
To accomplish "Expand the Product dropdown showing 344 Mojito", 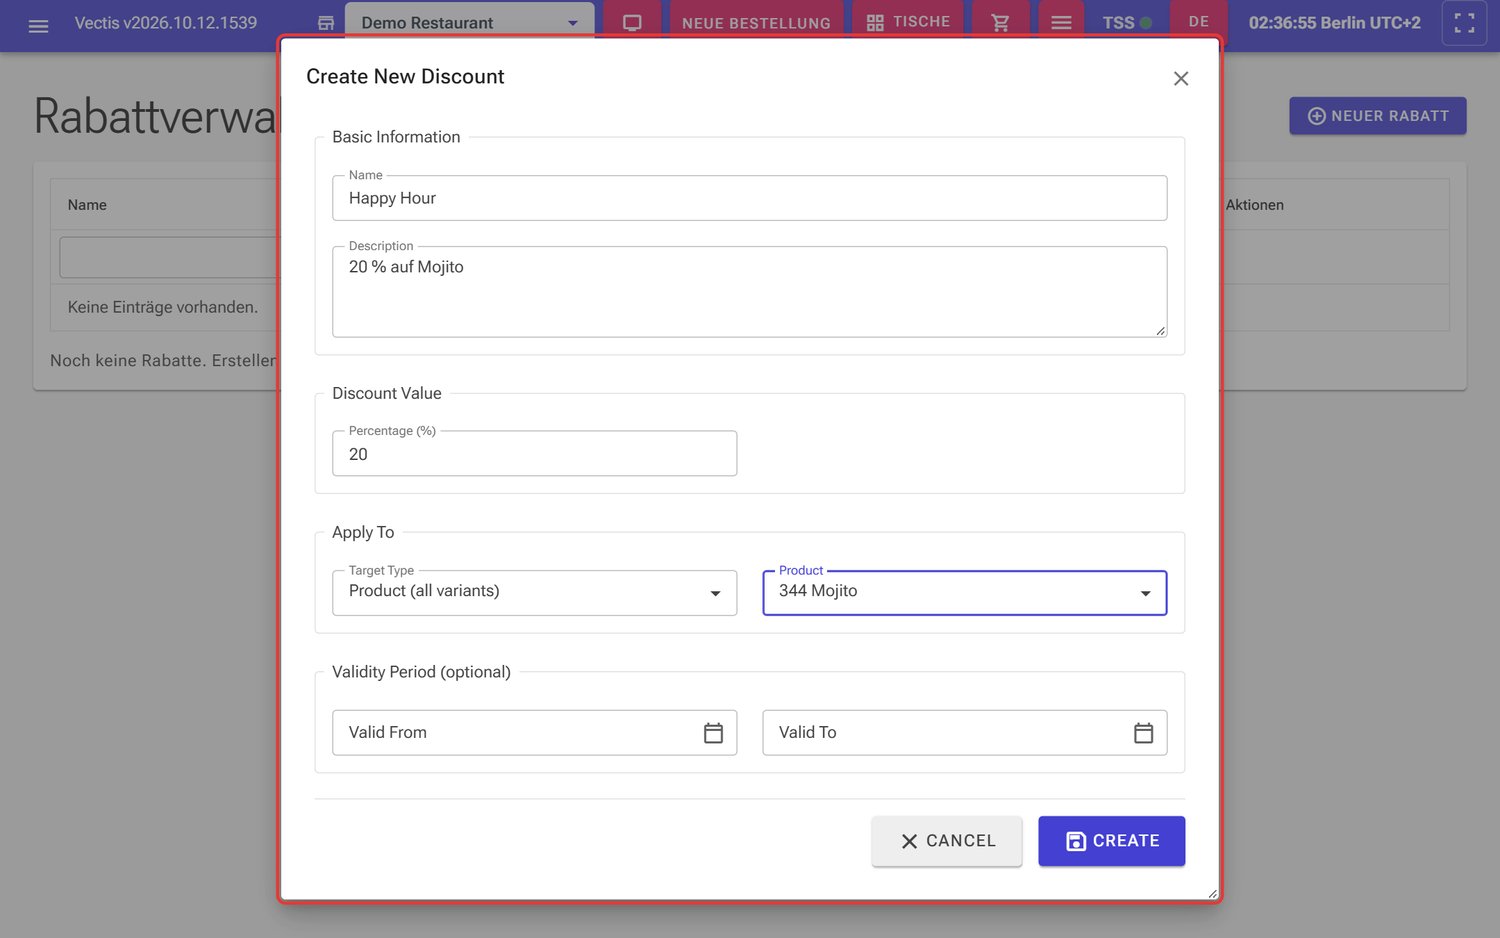I will [x=964, y=593].
